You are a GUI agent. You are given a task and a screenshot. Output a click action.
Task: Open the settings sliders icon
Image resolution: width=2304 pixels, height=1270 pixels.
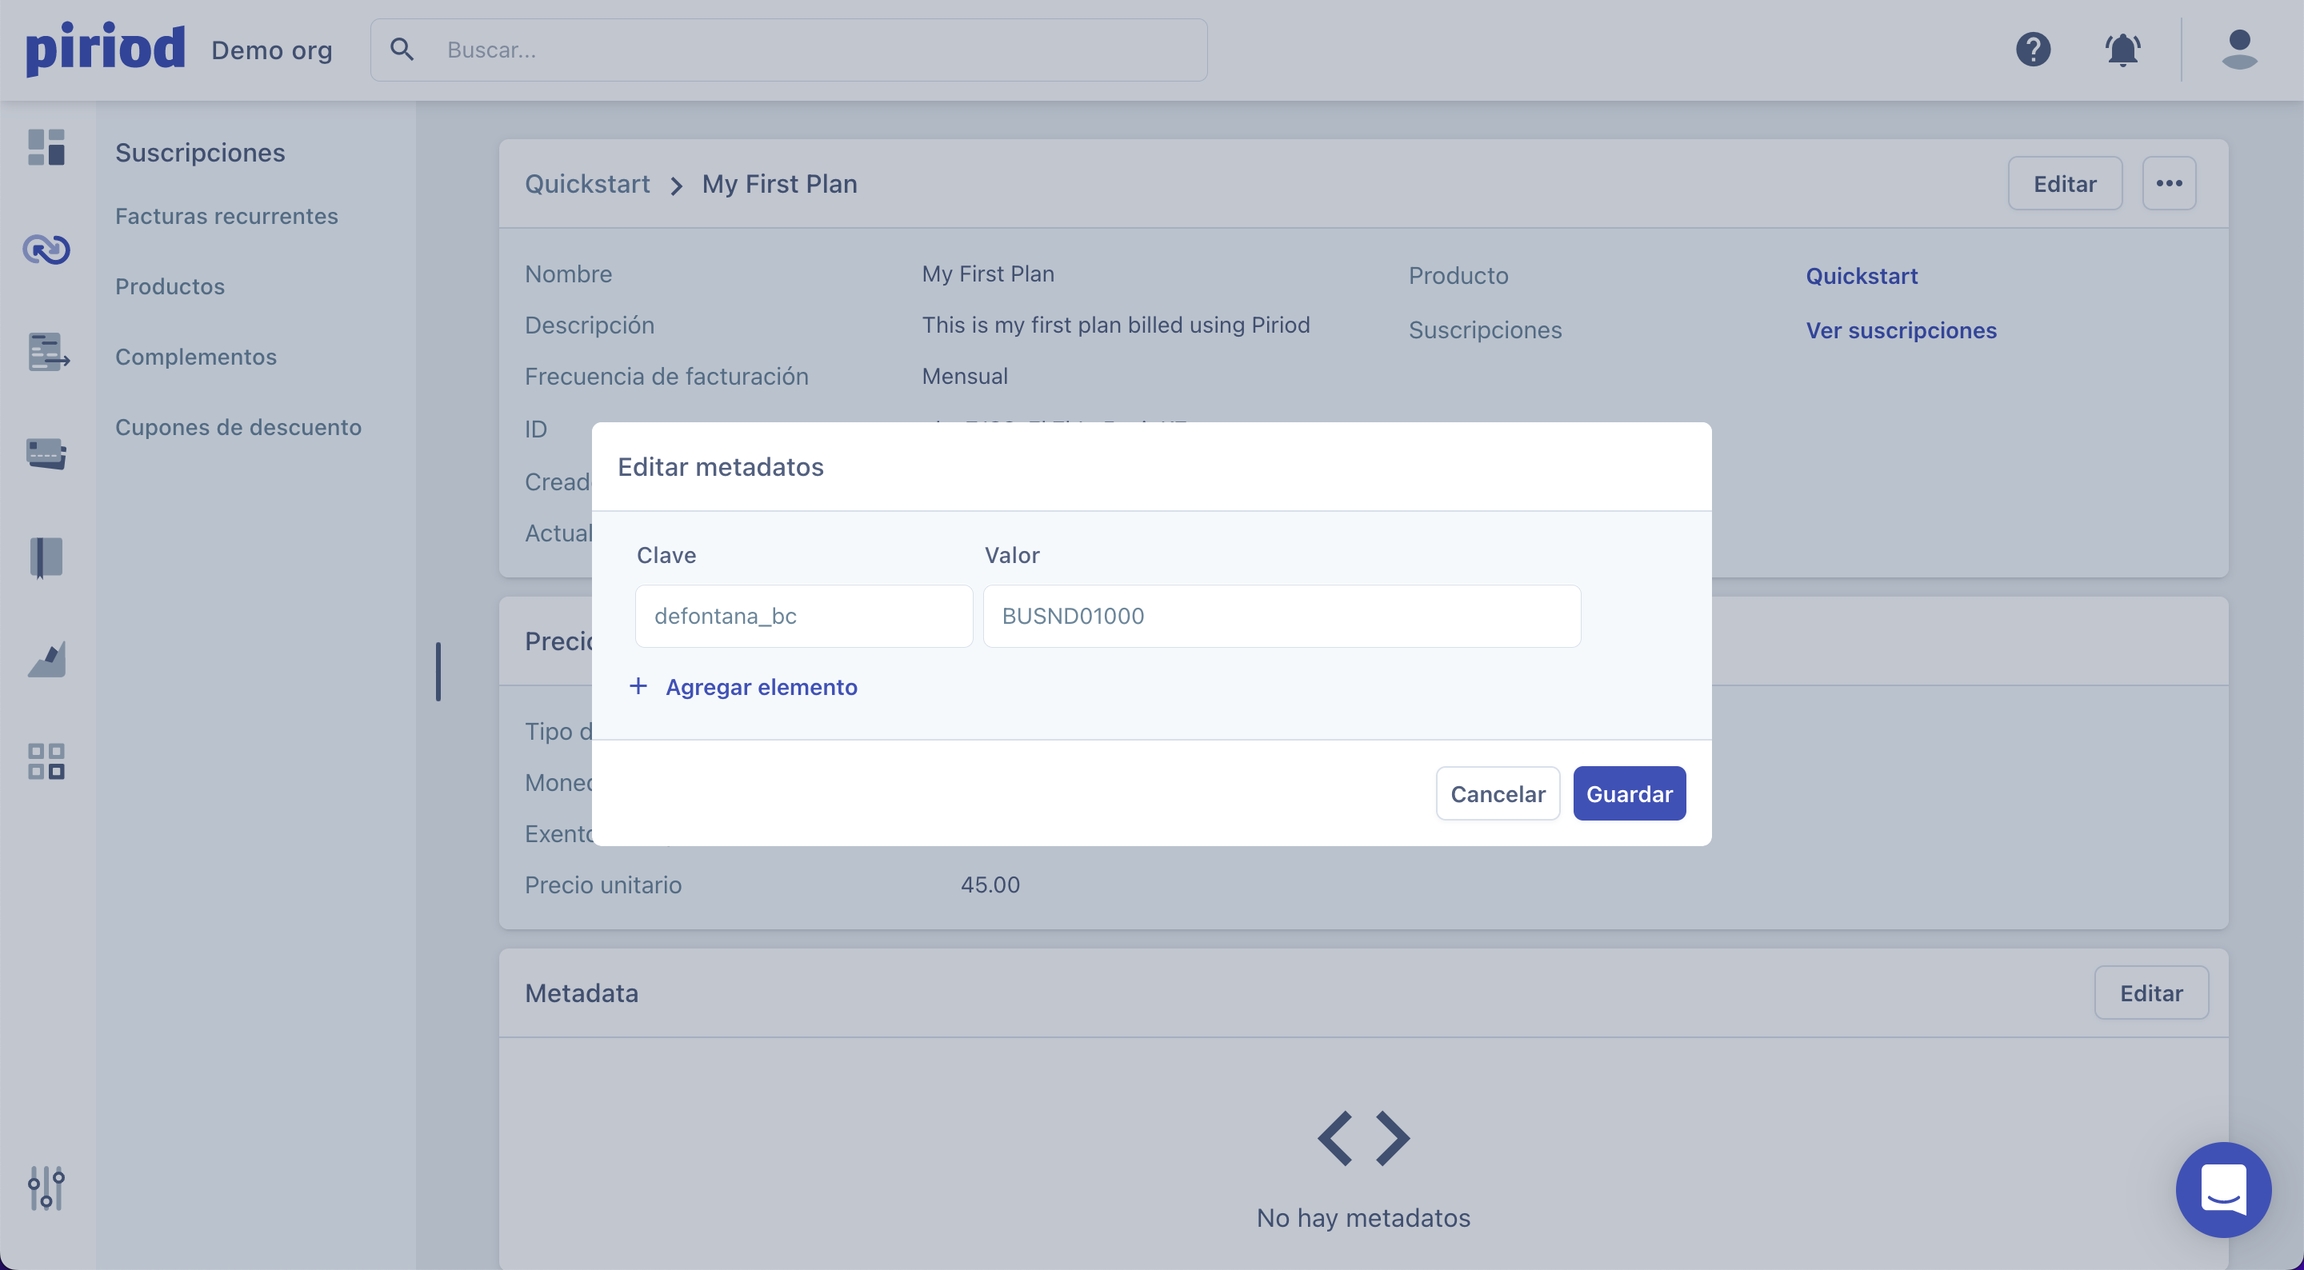(x=46, y=1188)
